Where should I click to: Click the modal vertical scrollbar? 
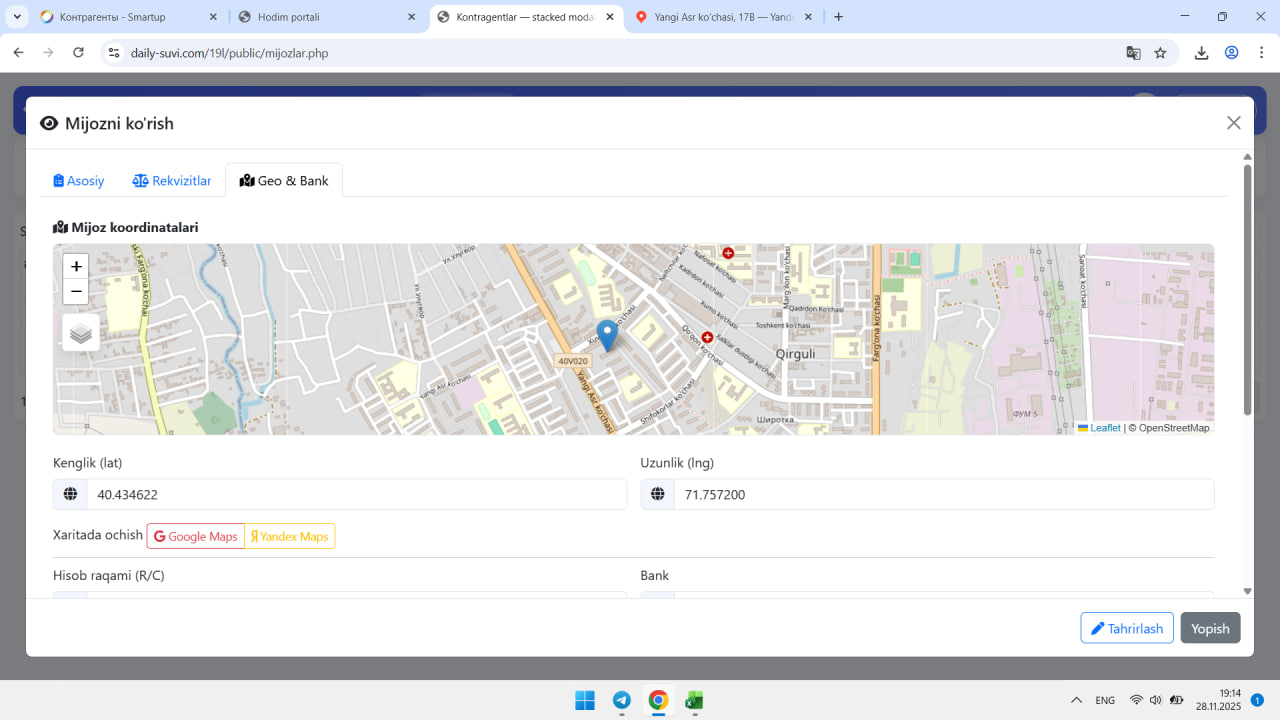coord(1247,290)
